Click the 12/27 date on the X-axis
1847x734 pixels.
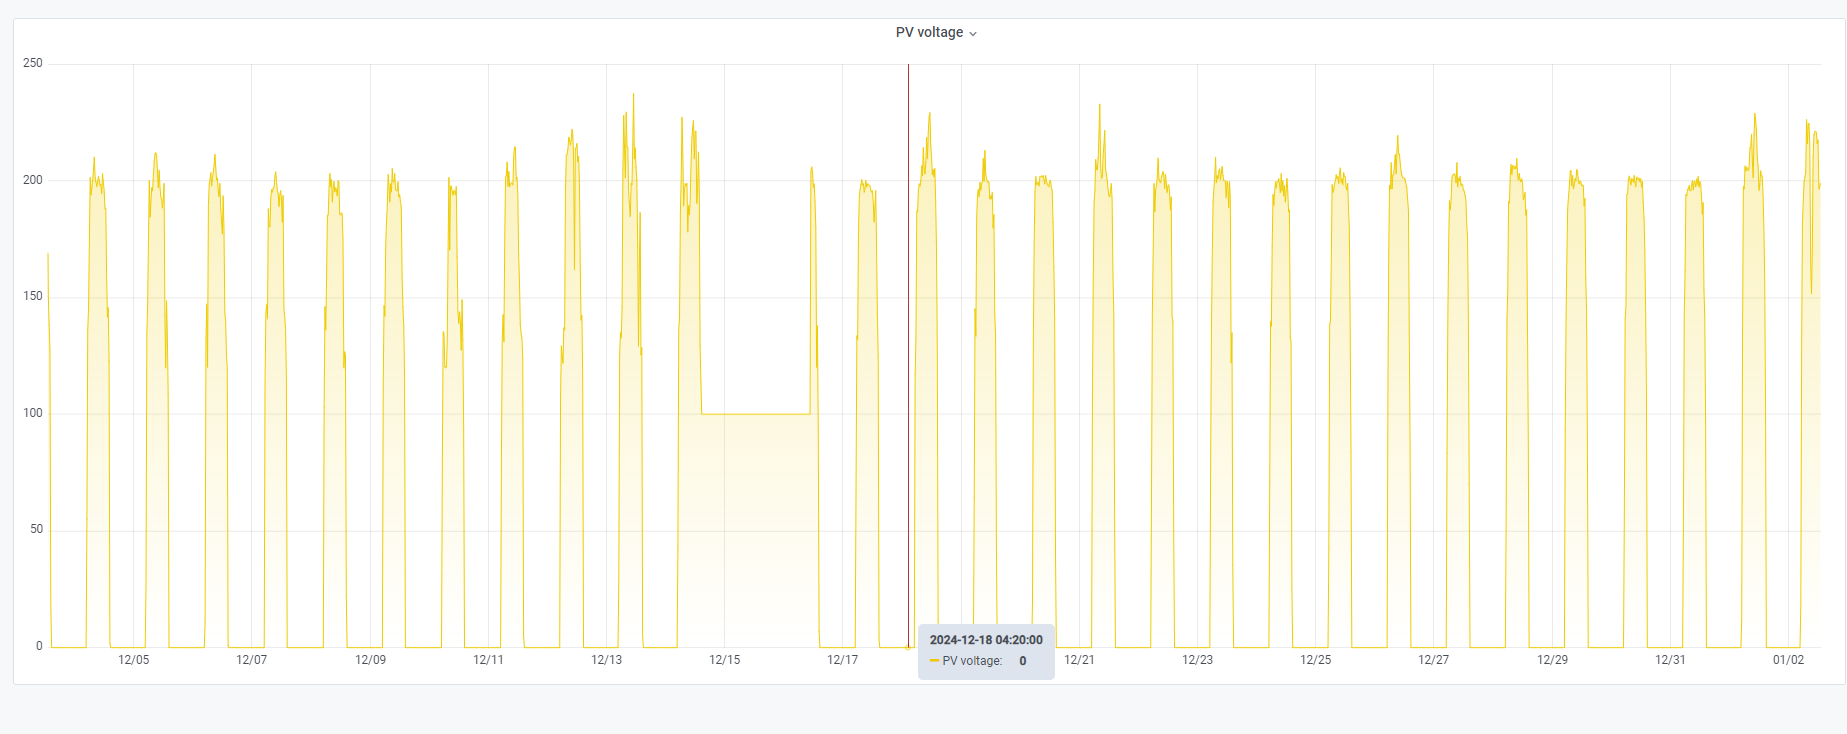click(x=1434, y=660)
